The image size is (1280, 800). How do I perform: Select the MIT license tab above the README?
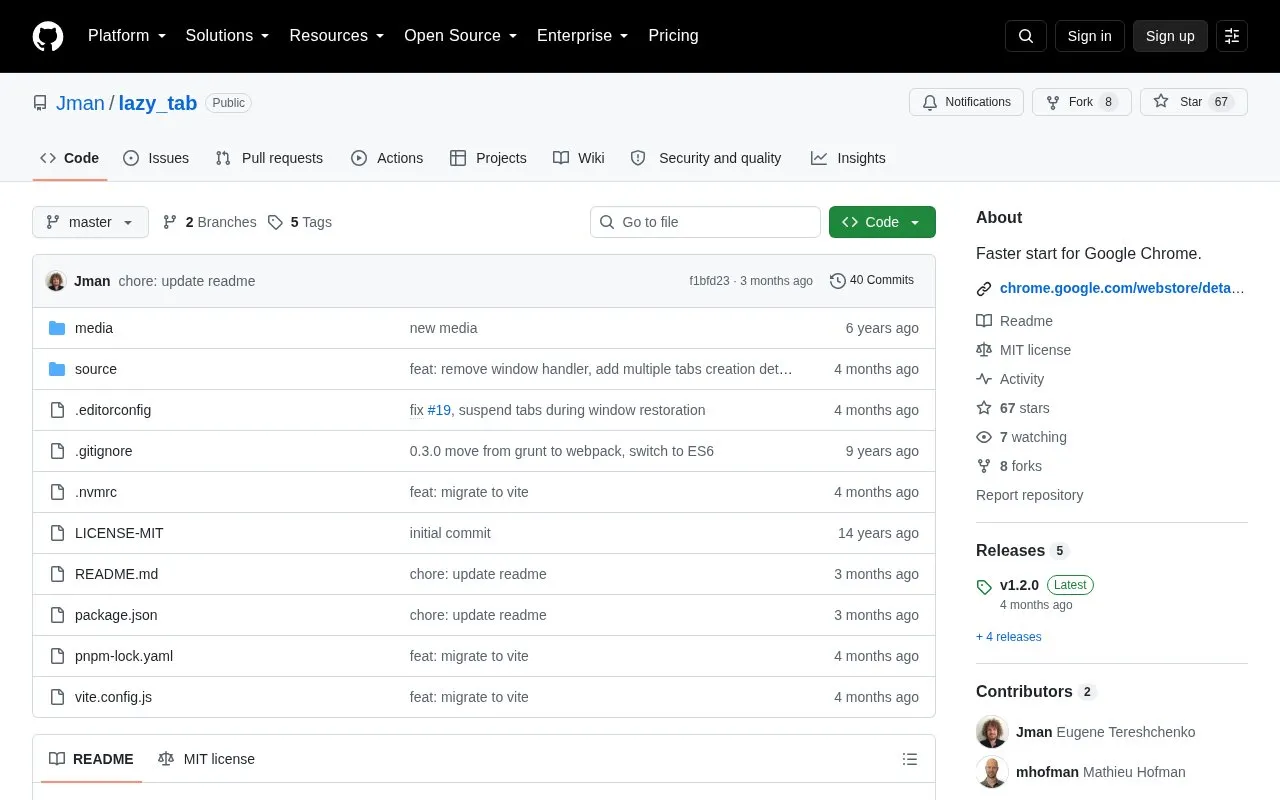click(x=207, y=759)
